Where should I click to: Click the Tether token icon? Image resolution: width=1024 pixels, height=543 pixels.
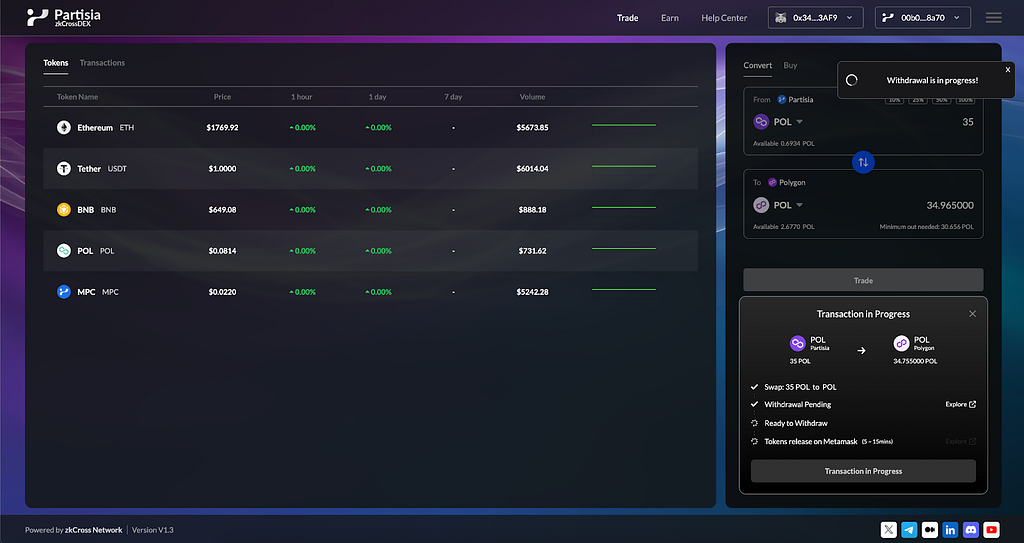coord(63,169)
